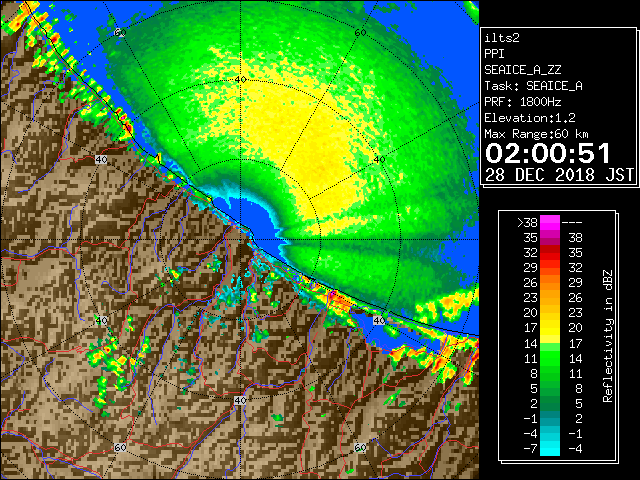Pick the cyan swatch at legend bottom
Viewport: 640px width, 480px height.
click(x=550, y=448)
